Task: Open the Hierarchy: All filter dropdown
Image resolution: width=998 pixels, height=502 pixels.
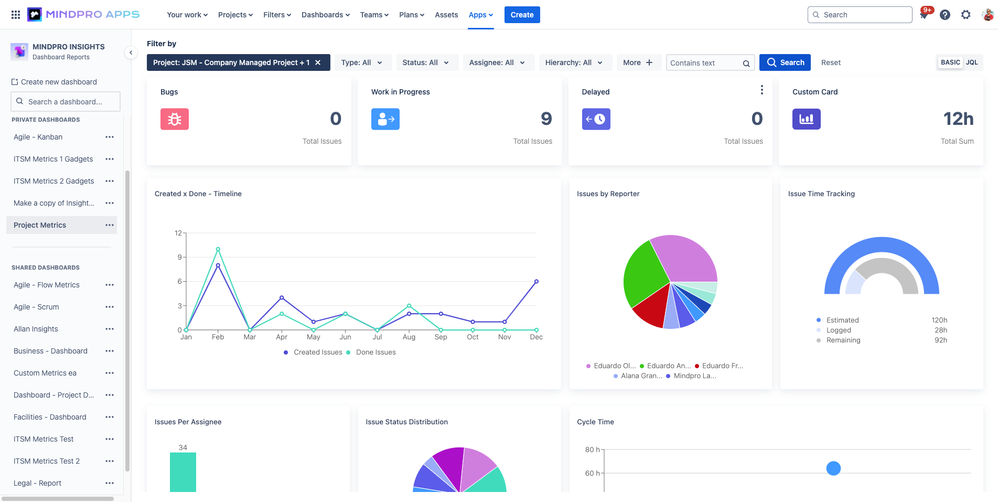Action: (x=575, y=62)
